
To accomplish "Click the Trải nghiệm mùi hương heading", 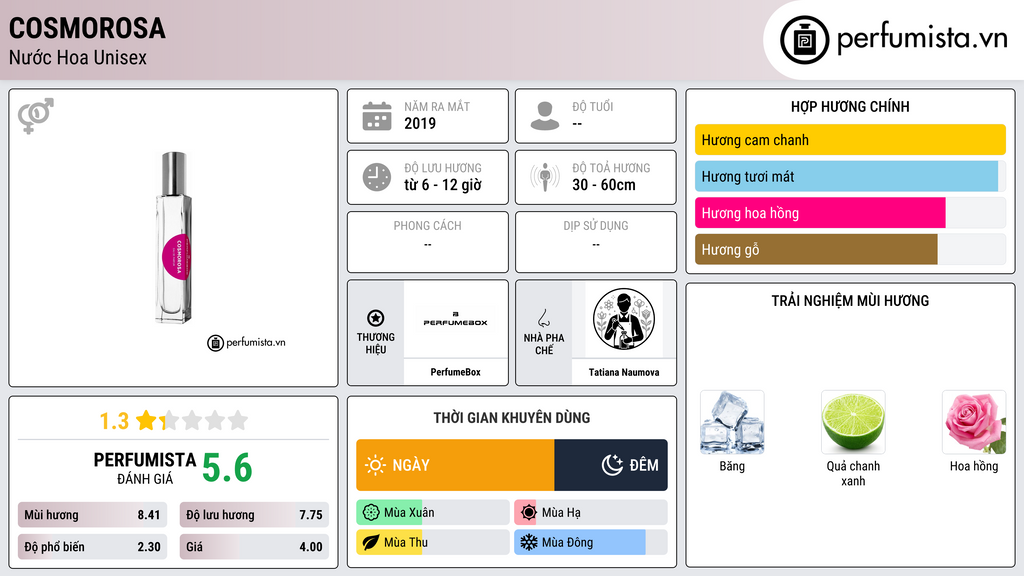I will pyautogui.click(x=850, y=300).
